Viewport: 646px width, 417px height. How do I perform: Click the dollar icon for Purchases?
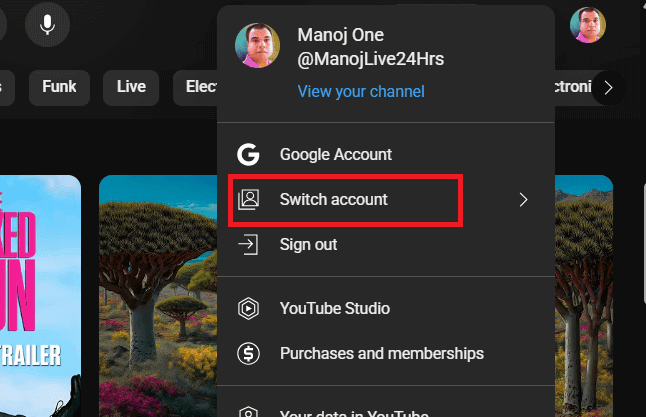pos(248,353)
